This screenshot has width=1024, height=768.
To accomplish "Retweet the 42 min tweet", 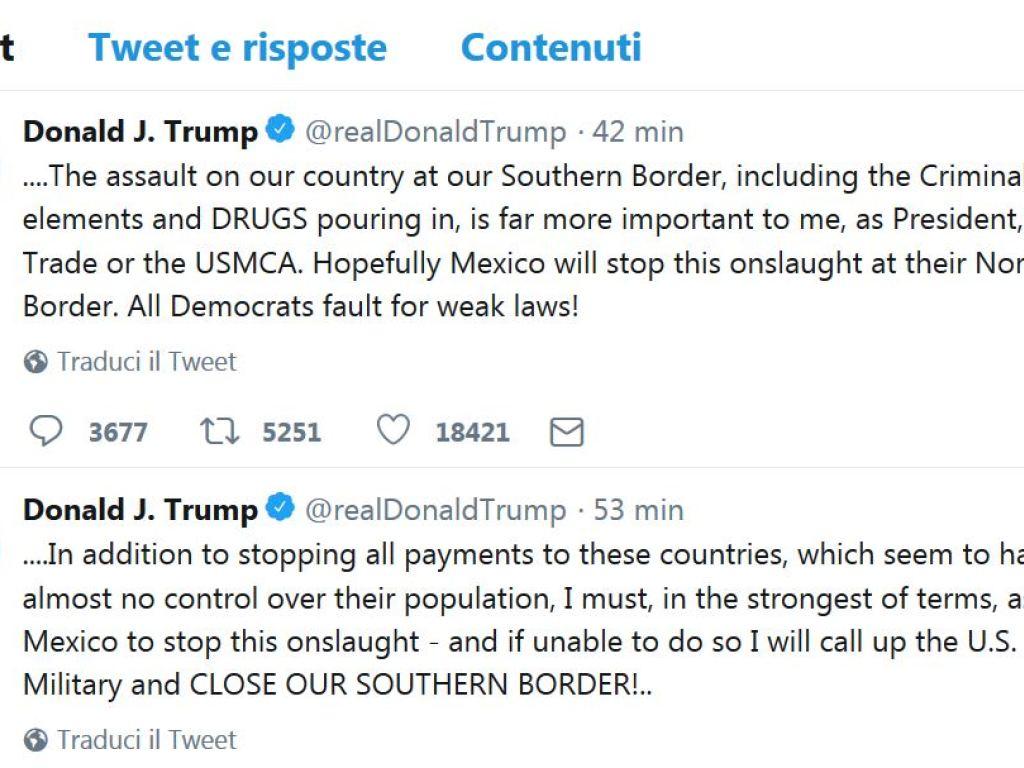I will (x=220, y=431).
